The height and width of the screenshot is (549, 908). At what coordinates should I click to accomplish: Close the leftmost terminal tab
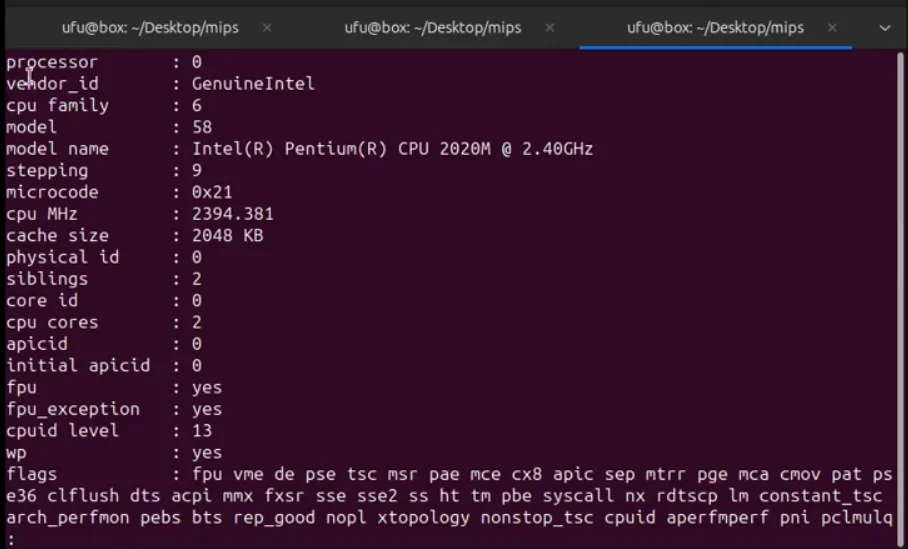(267, 28)
